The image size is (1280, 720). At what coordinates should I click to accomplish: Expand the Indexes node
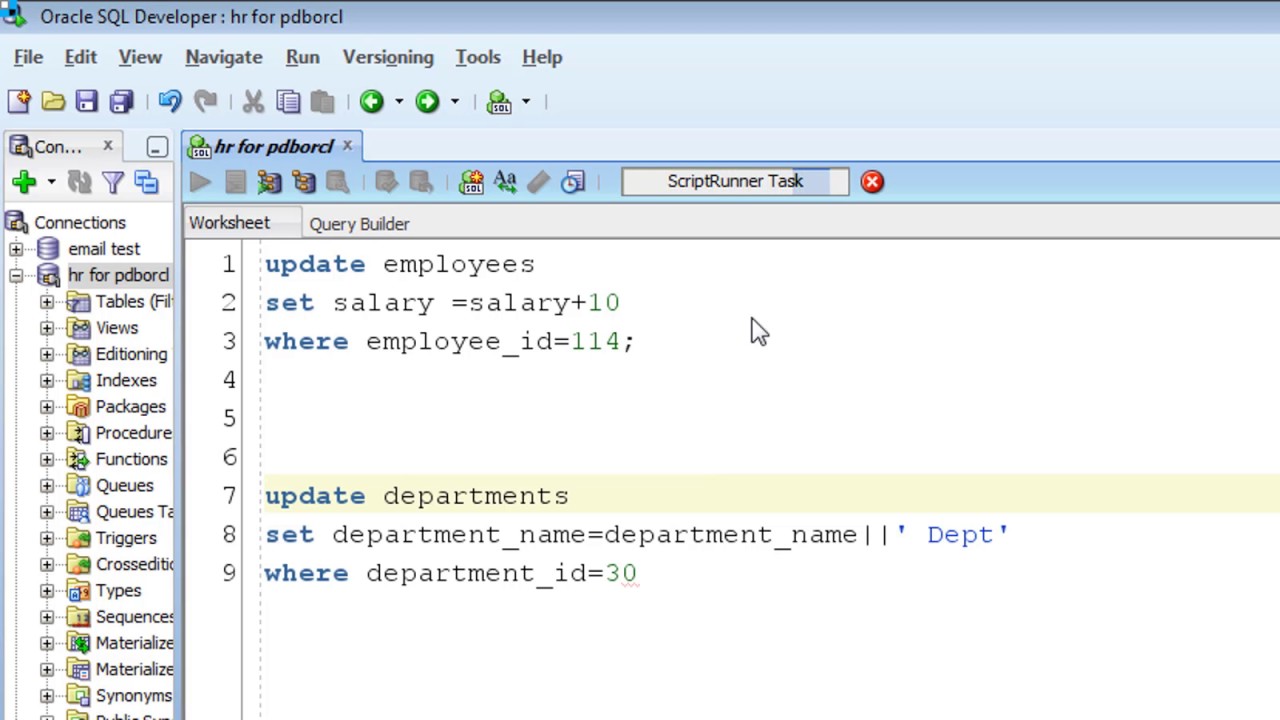coord(47,380)
